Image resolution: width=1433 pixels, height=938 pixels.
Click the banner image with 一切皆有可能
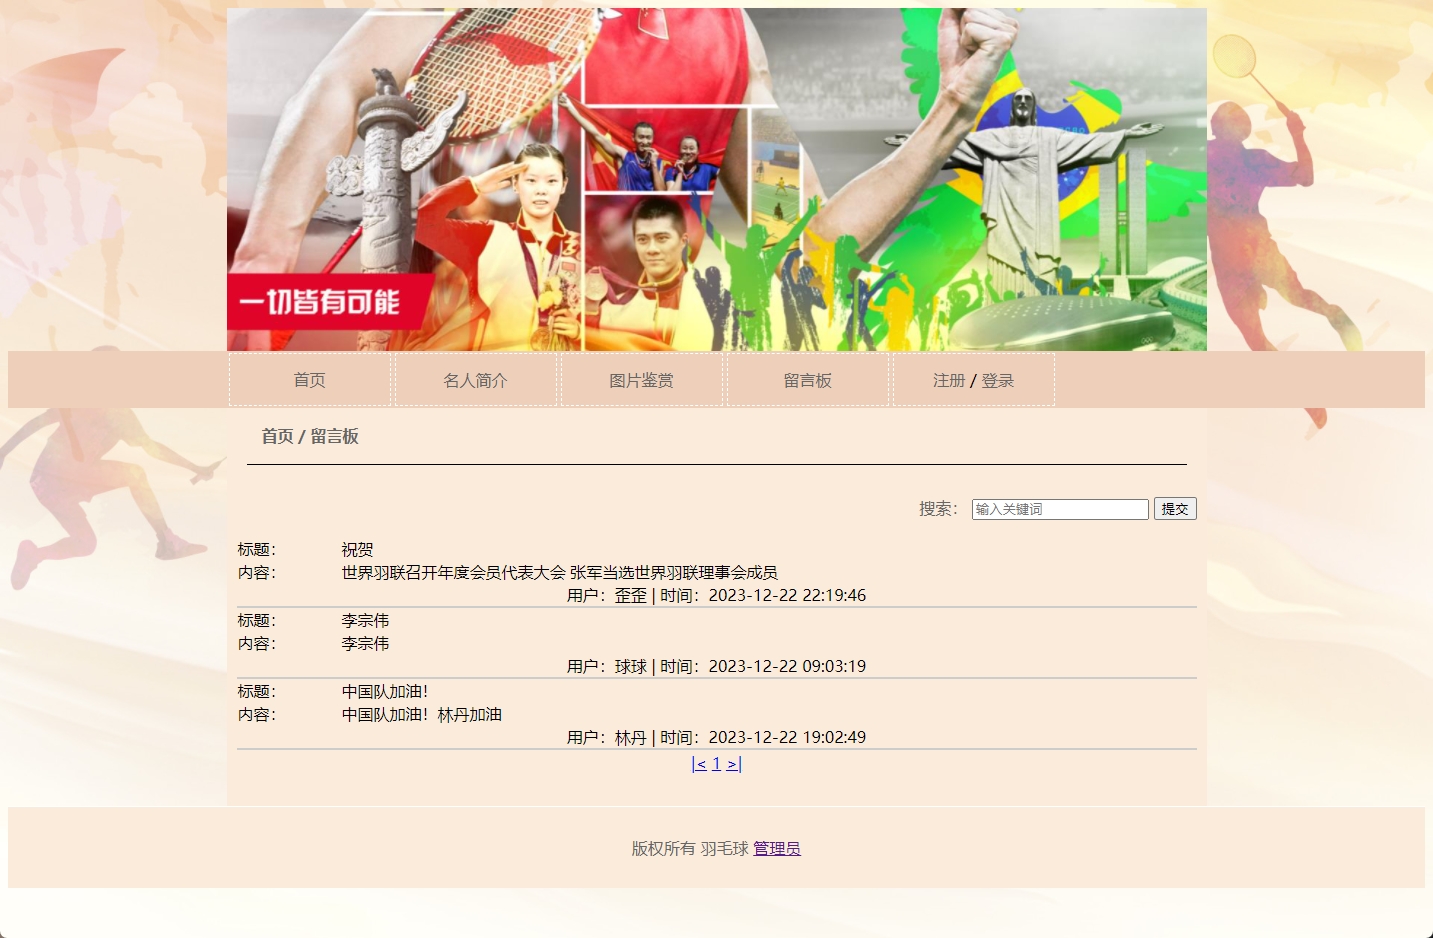(716, 179)
